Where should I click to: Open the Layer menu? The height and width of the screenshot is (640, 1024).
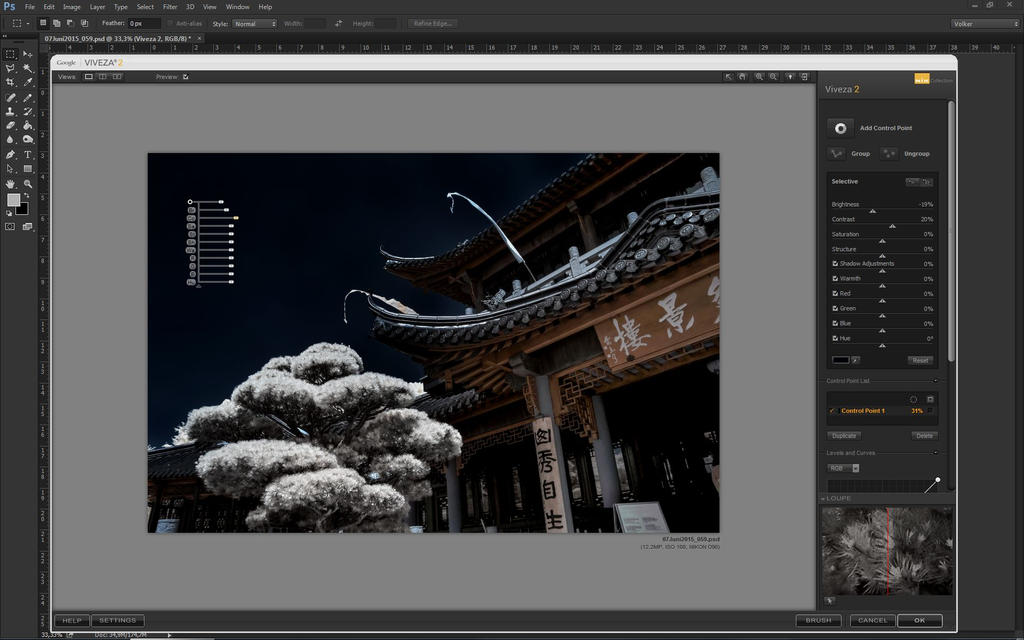point(97,7)
